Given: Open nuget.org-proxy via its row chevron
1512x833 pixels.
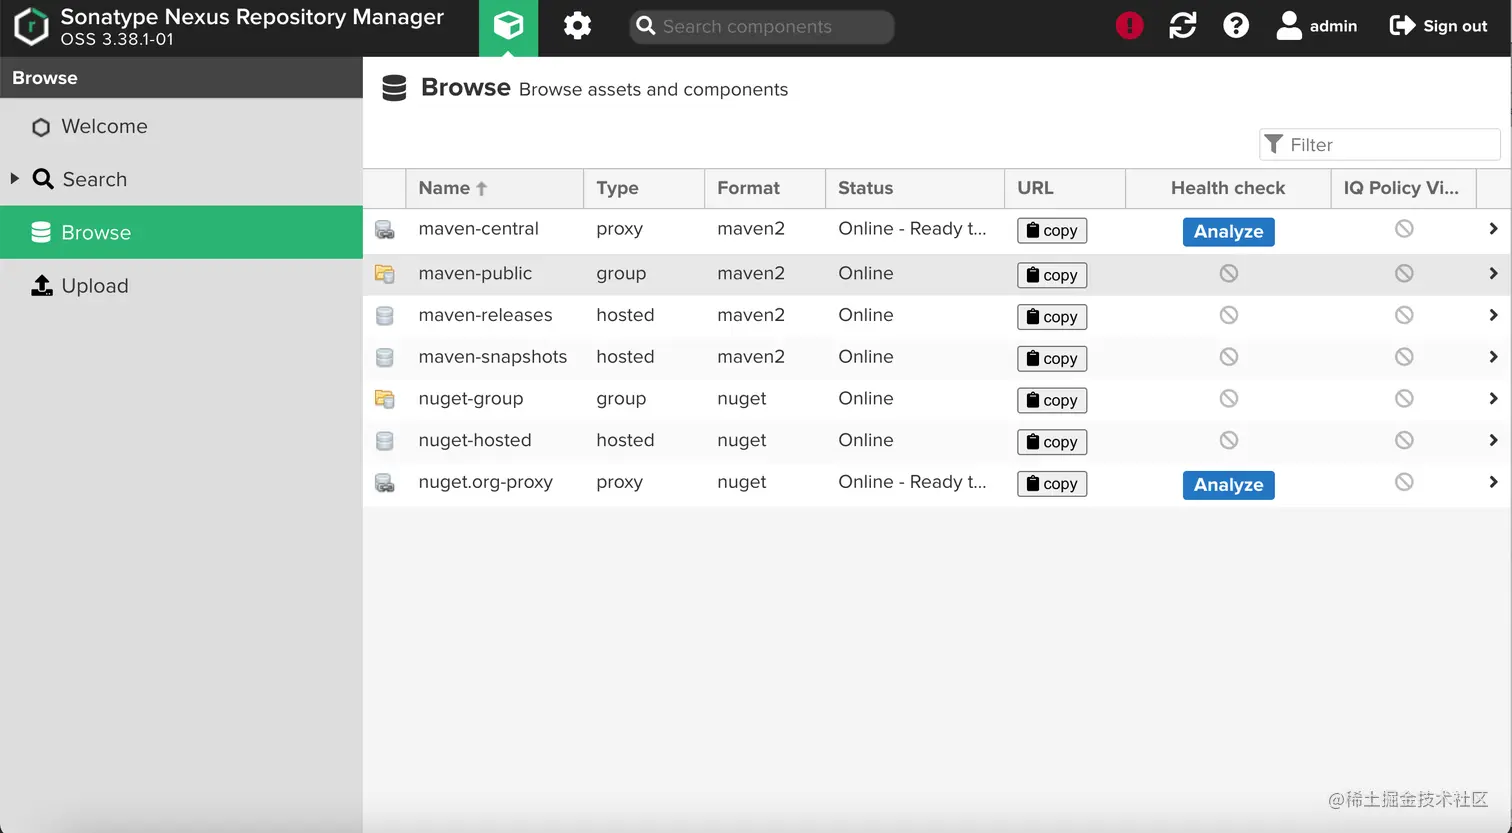Looking at the screenshot, I should [x=1493, y=482].
